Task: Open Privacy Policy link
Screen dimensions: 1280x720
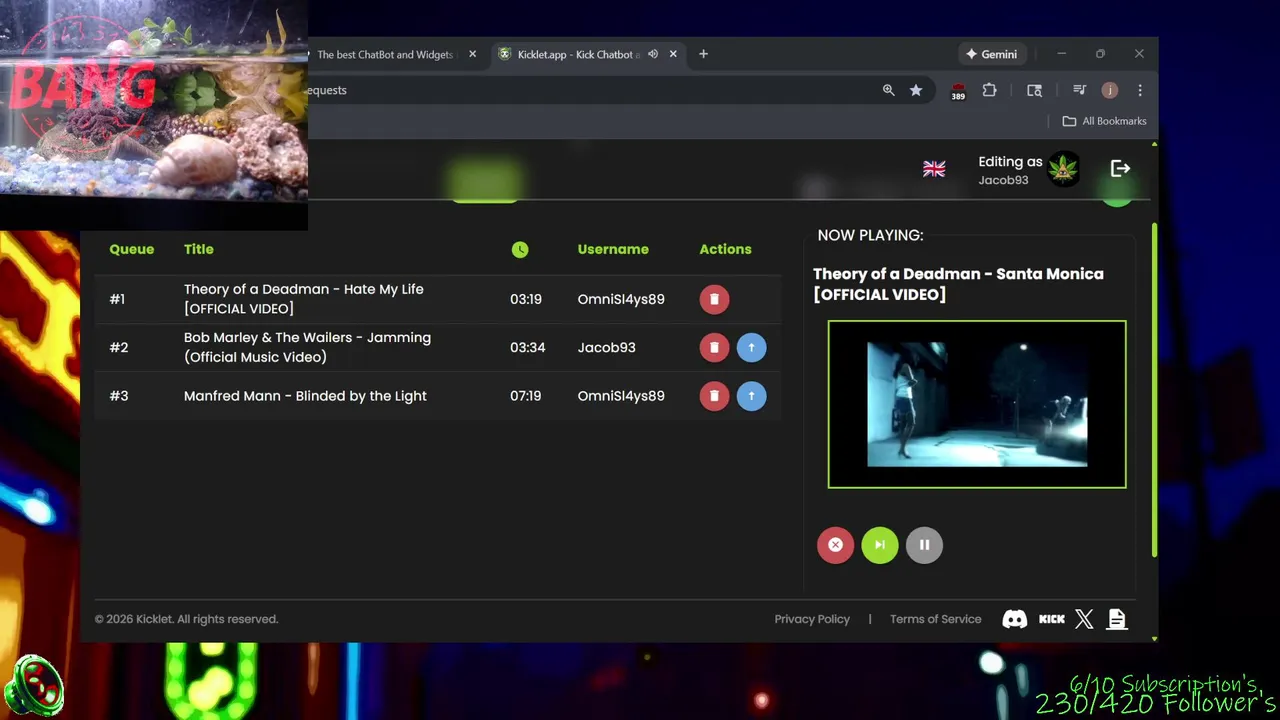Action: 812,619
